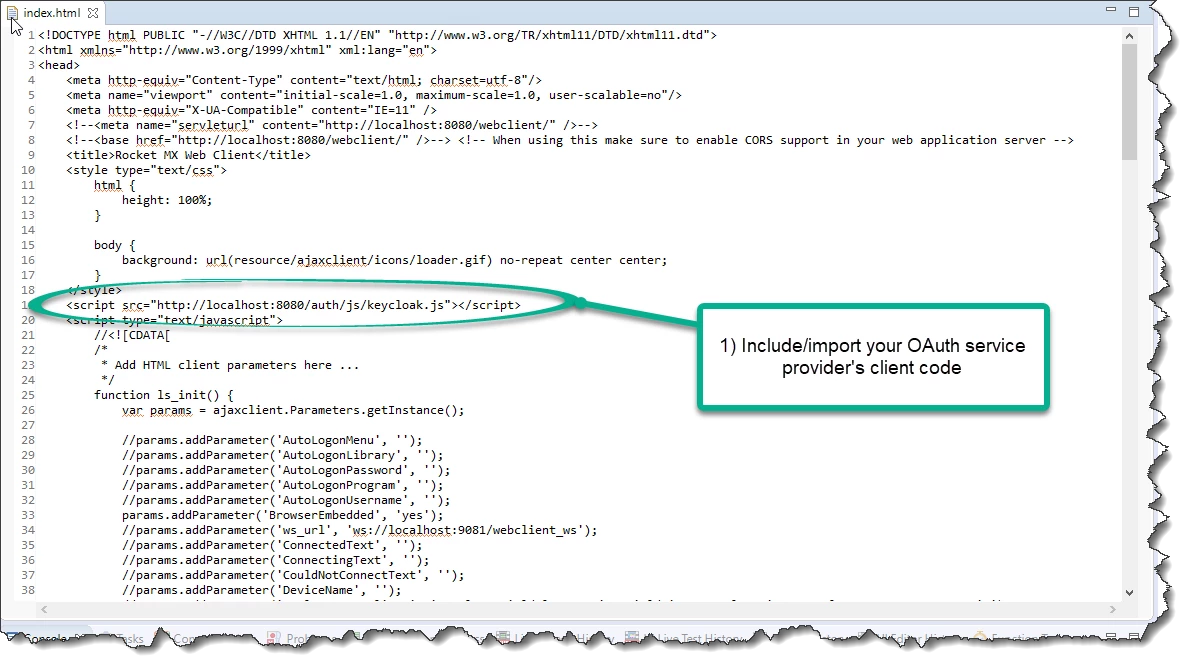Click the horizontal scrollbar right arrow
The width and height of the screenshot is (1194, 672).
(x=1113, y=610)
